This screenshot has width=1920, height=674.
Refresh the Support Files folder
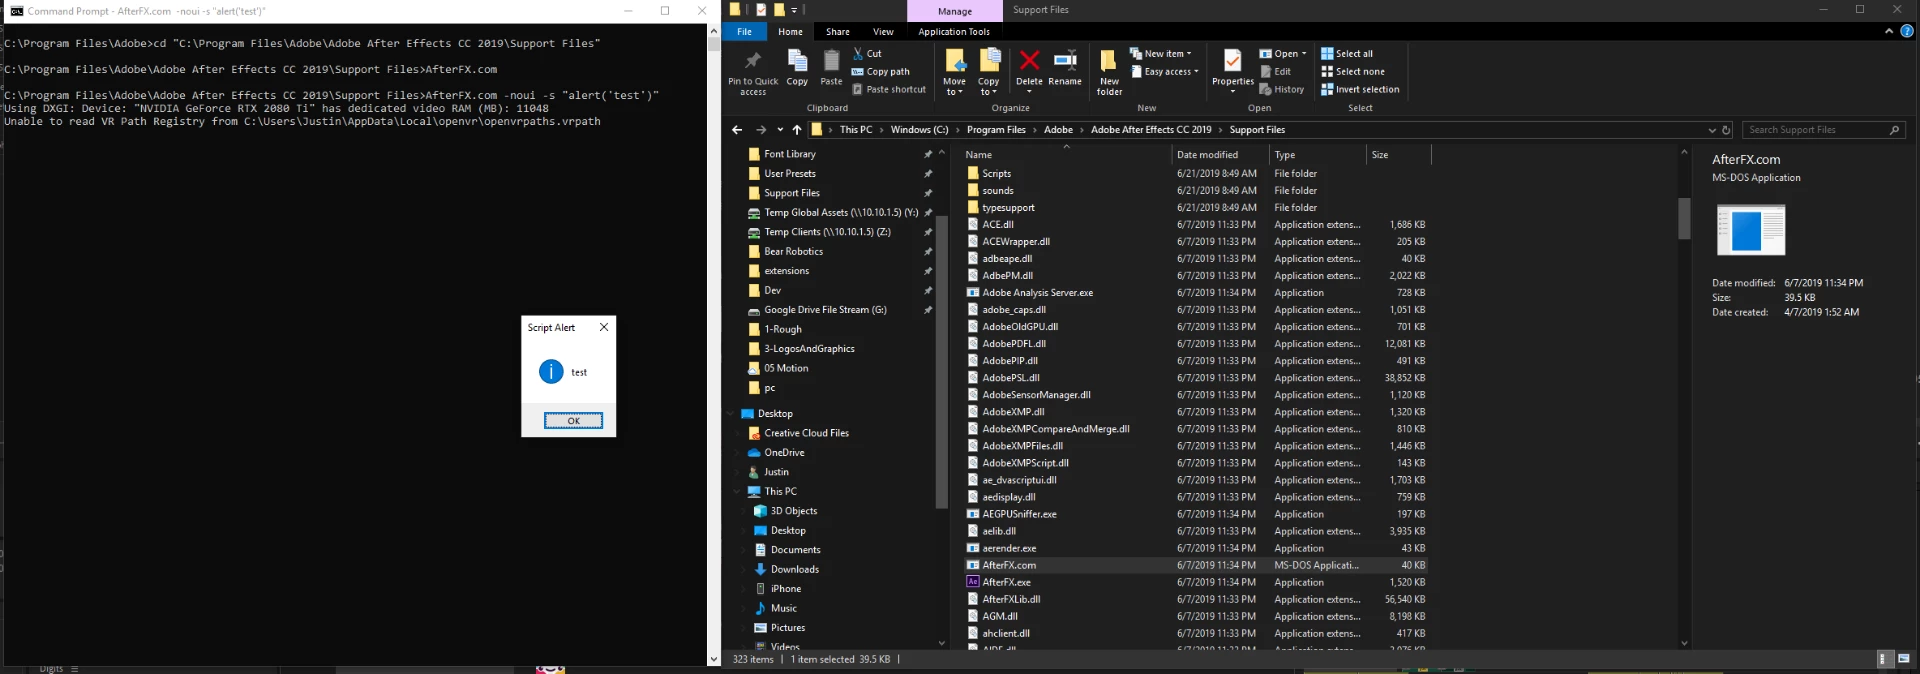point(1726,130)
